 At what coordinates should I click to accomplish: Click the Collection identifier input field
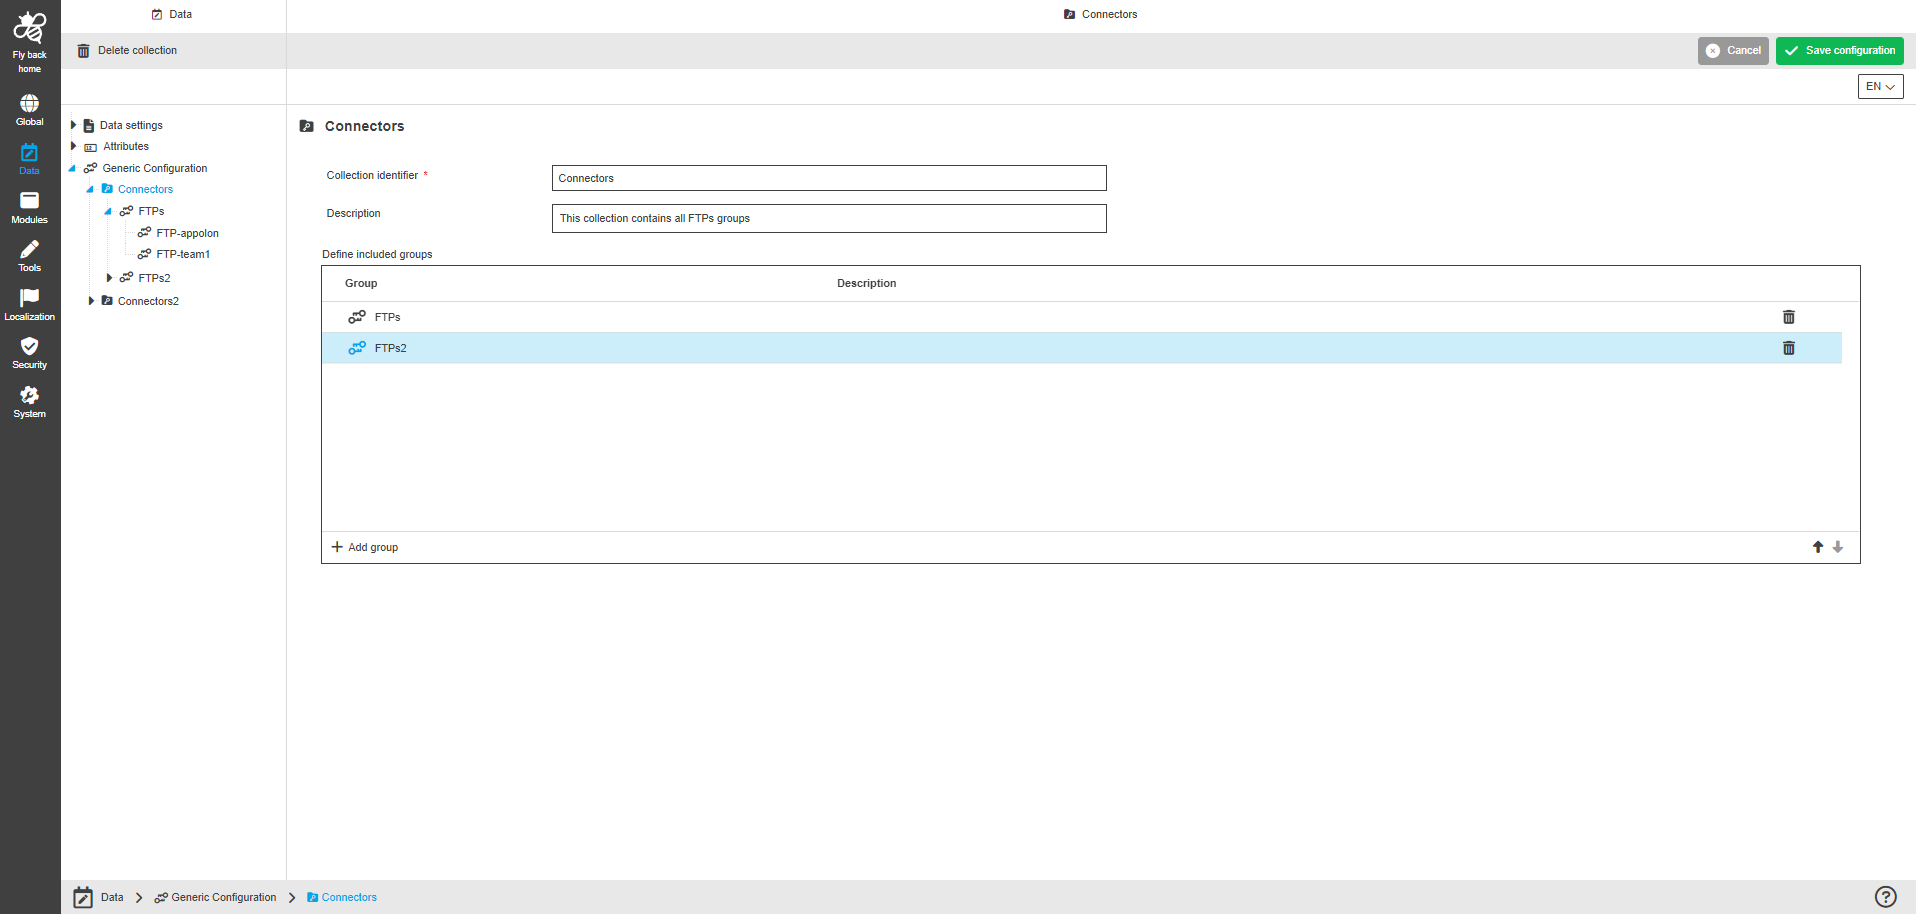point(828,177)
